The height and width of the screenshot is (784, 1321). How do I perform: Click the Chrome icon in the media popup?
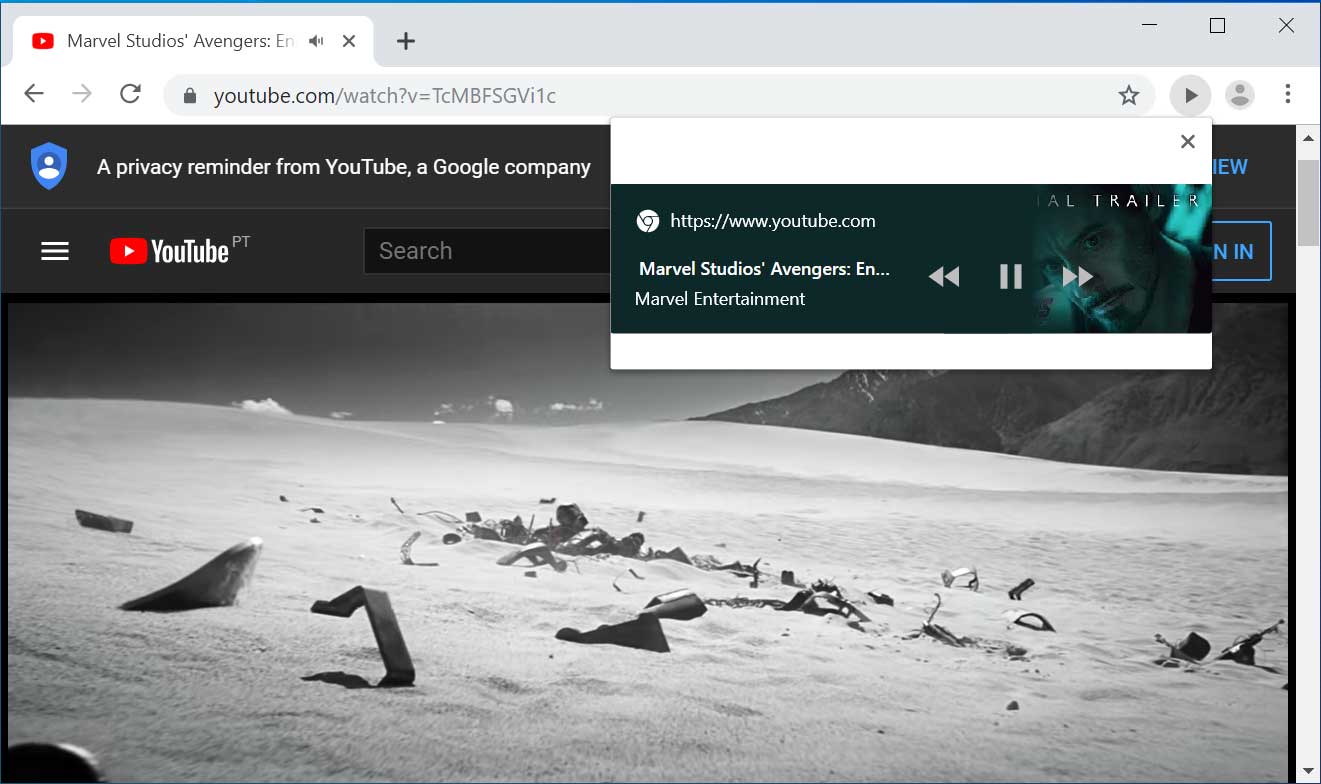(648, 221)
